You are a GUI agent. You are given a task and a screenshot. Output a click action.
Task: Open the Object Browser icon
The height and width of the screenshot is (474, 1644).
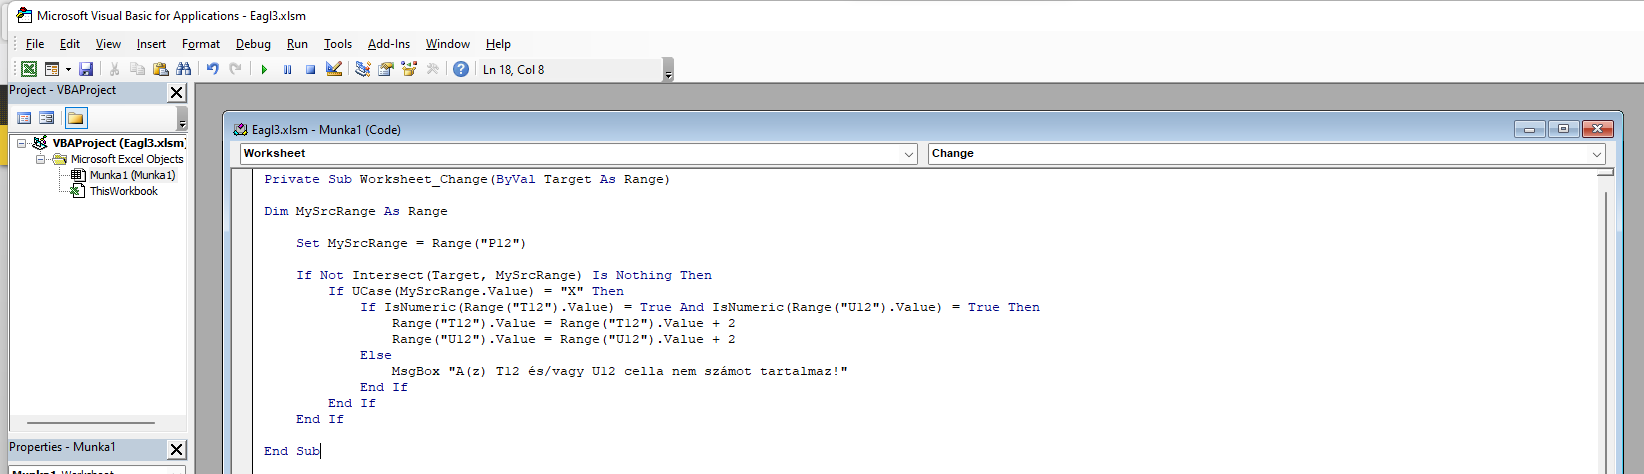click(408, 69)
